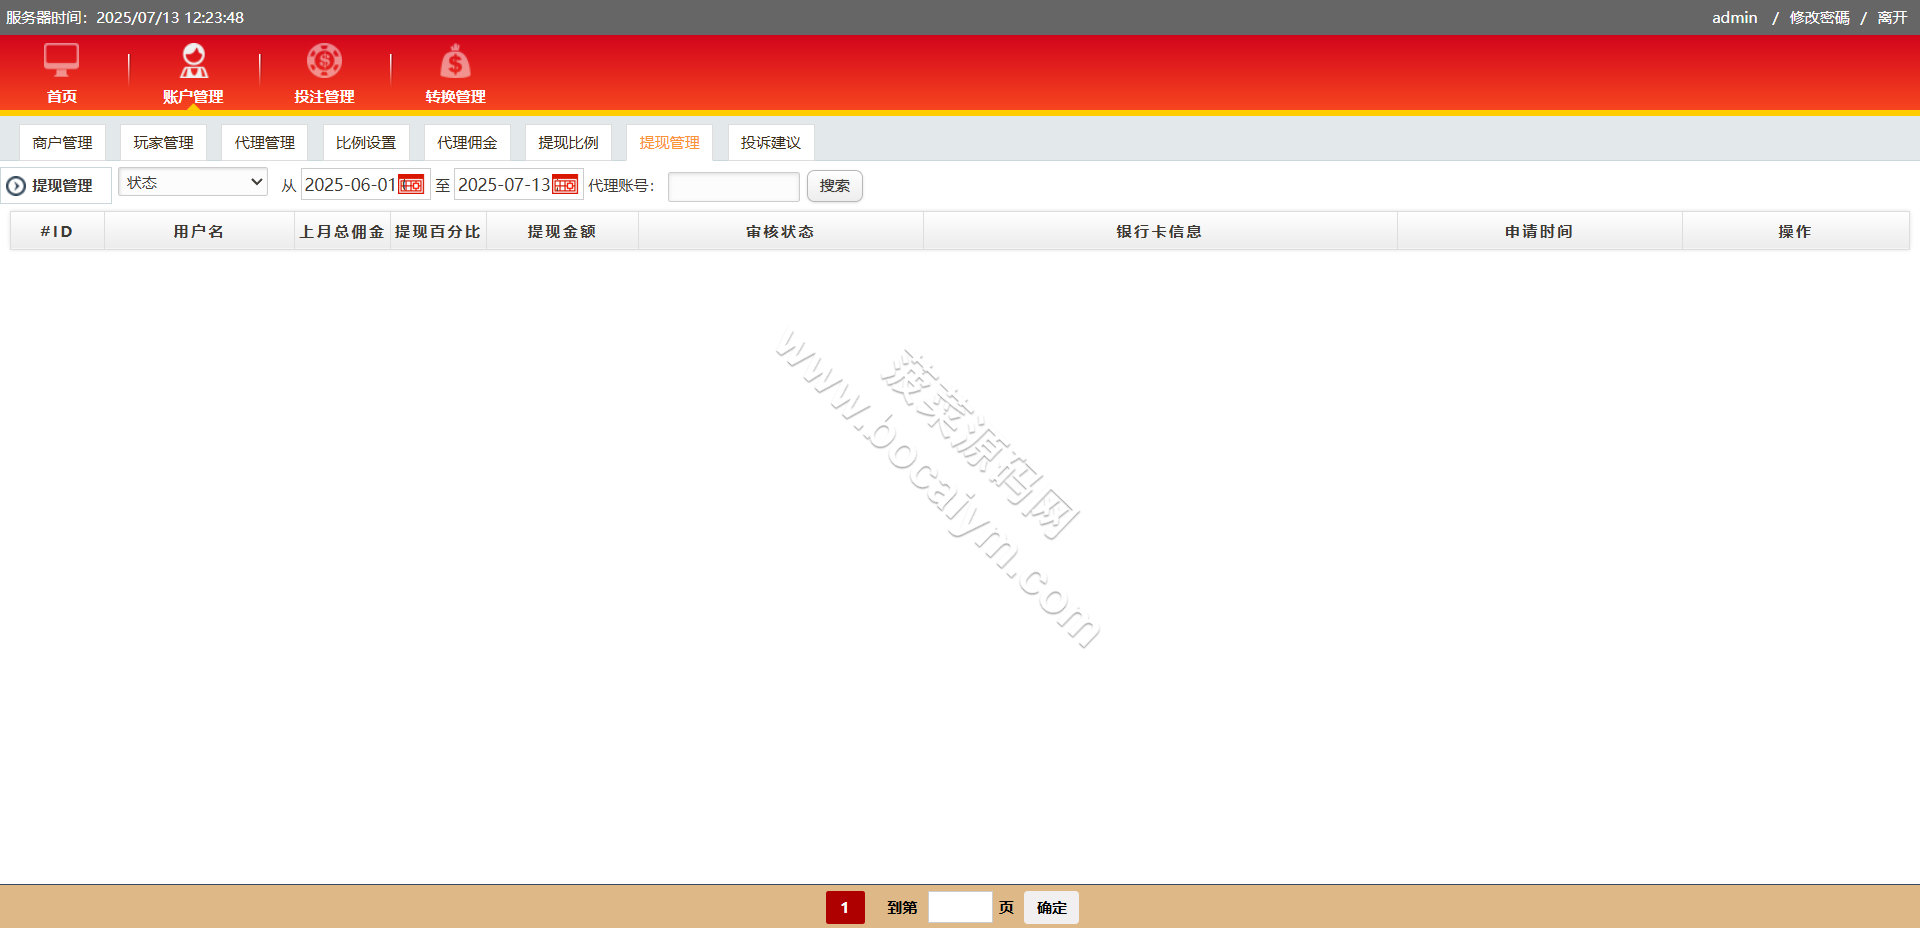This screenshot has width=1920, height=928.
Task: Open the end date calendar picker icon
Action: 565,185
